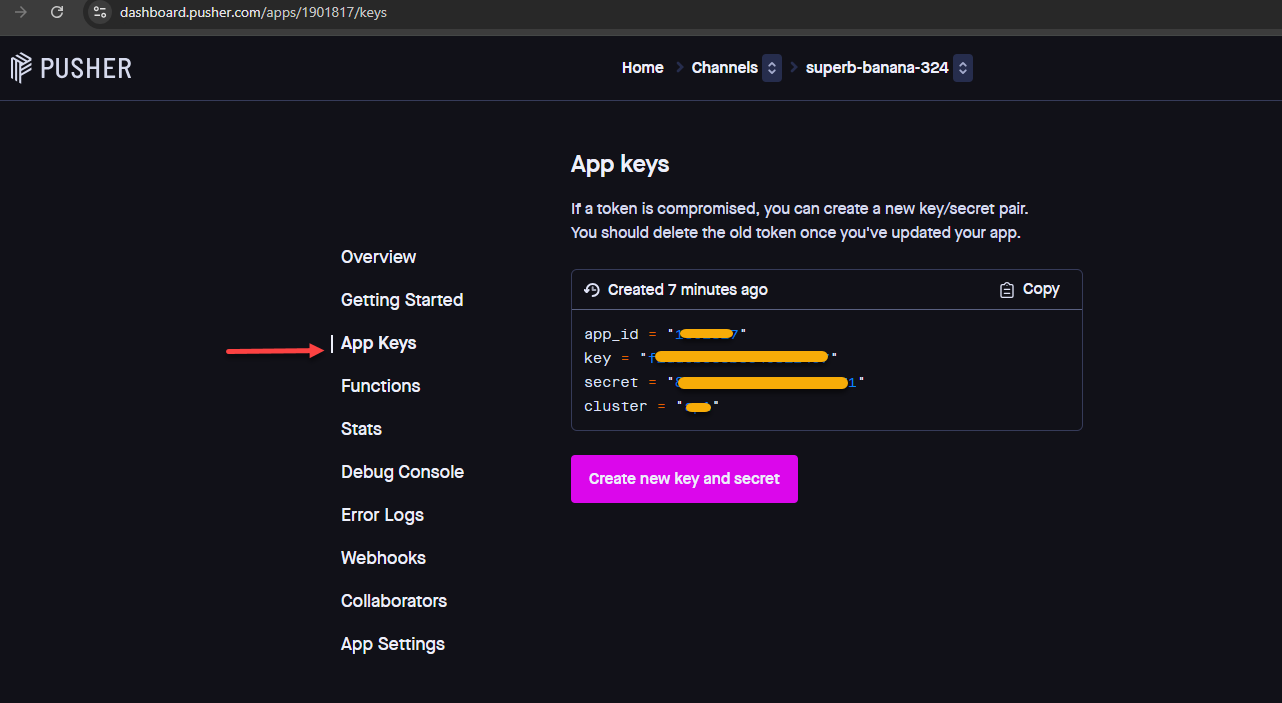
Task: Open Getting Started in the sidebar
Action: pyautogui.click(x=402, y=300)
